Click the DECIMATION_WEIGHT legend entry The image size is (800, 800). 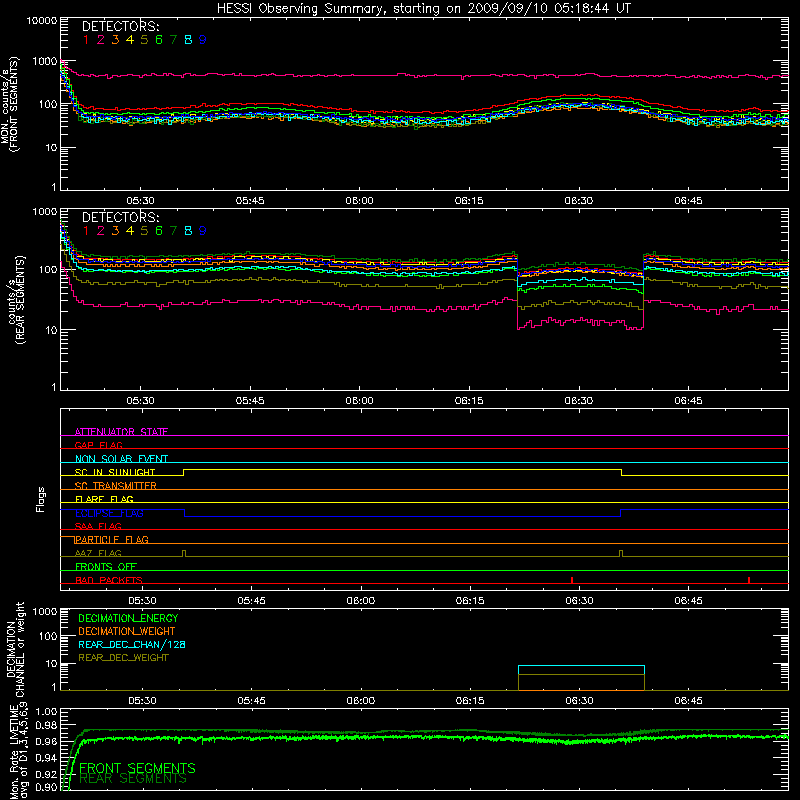coord(127,631)
